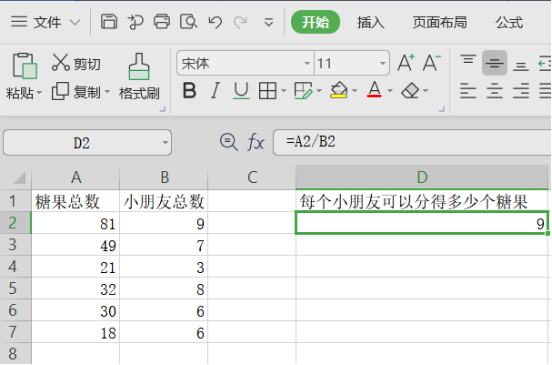Apply cell borders icon
552x365 pixels.
[x=268, y=91]
